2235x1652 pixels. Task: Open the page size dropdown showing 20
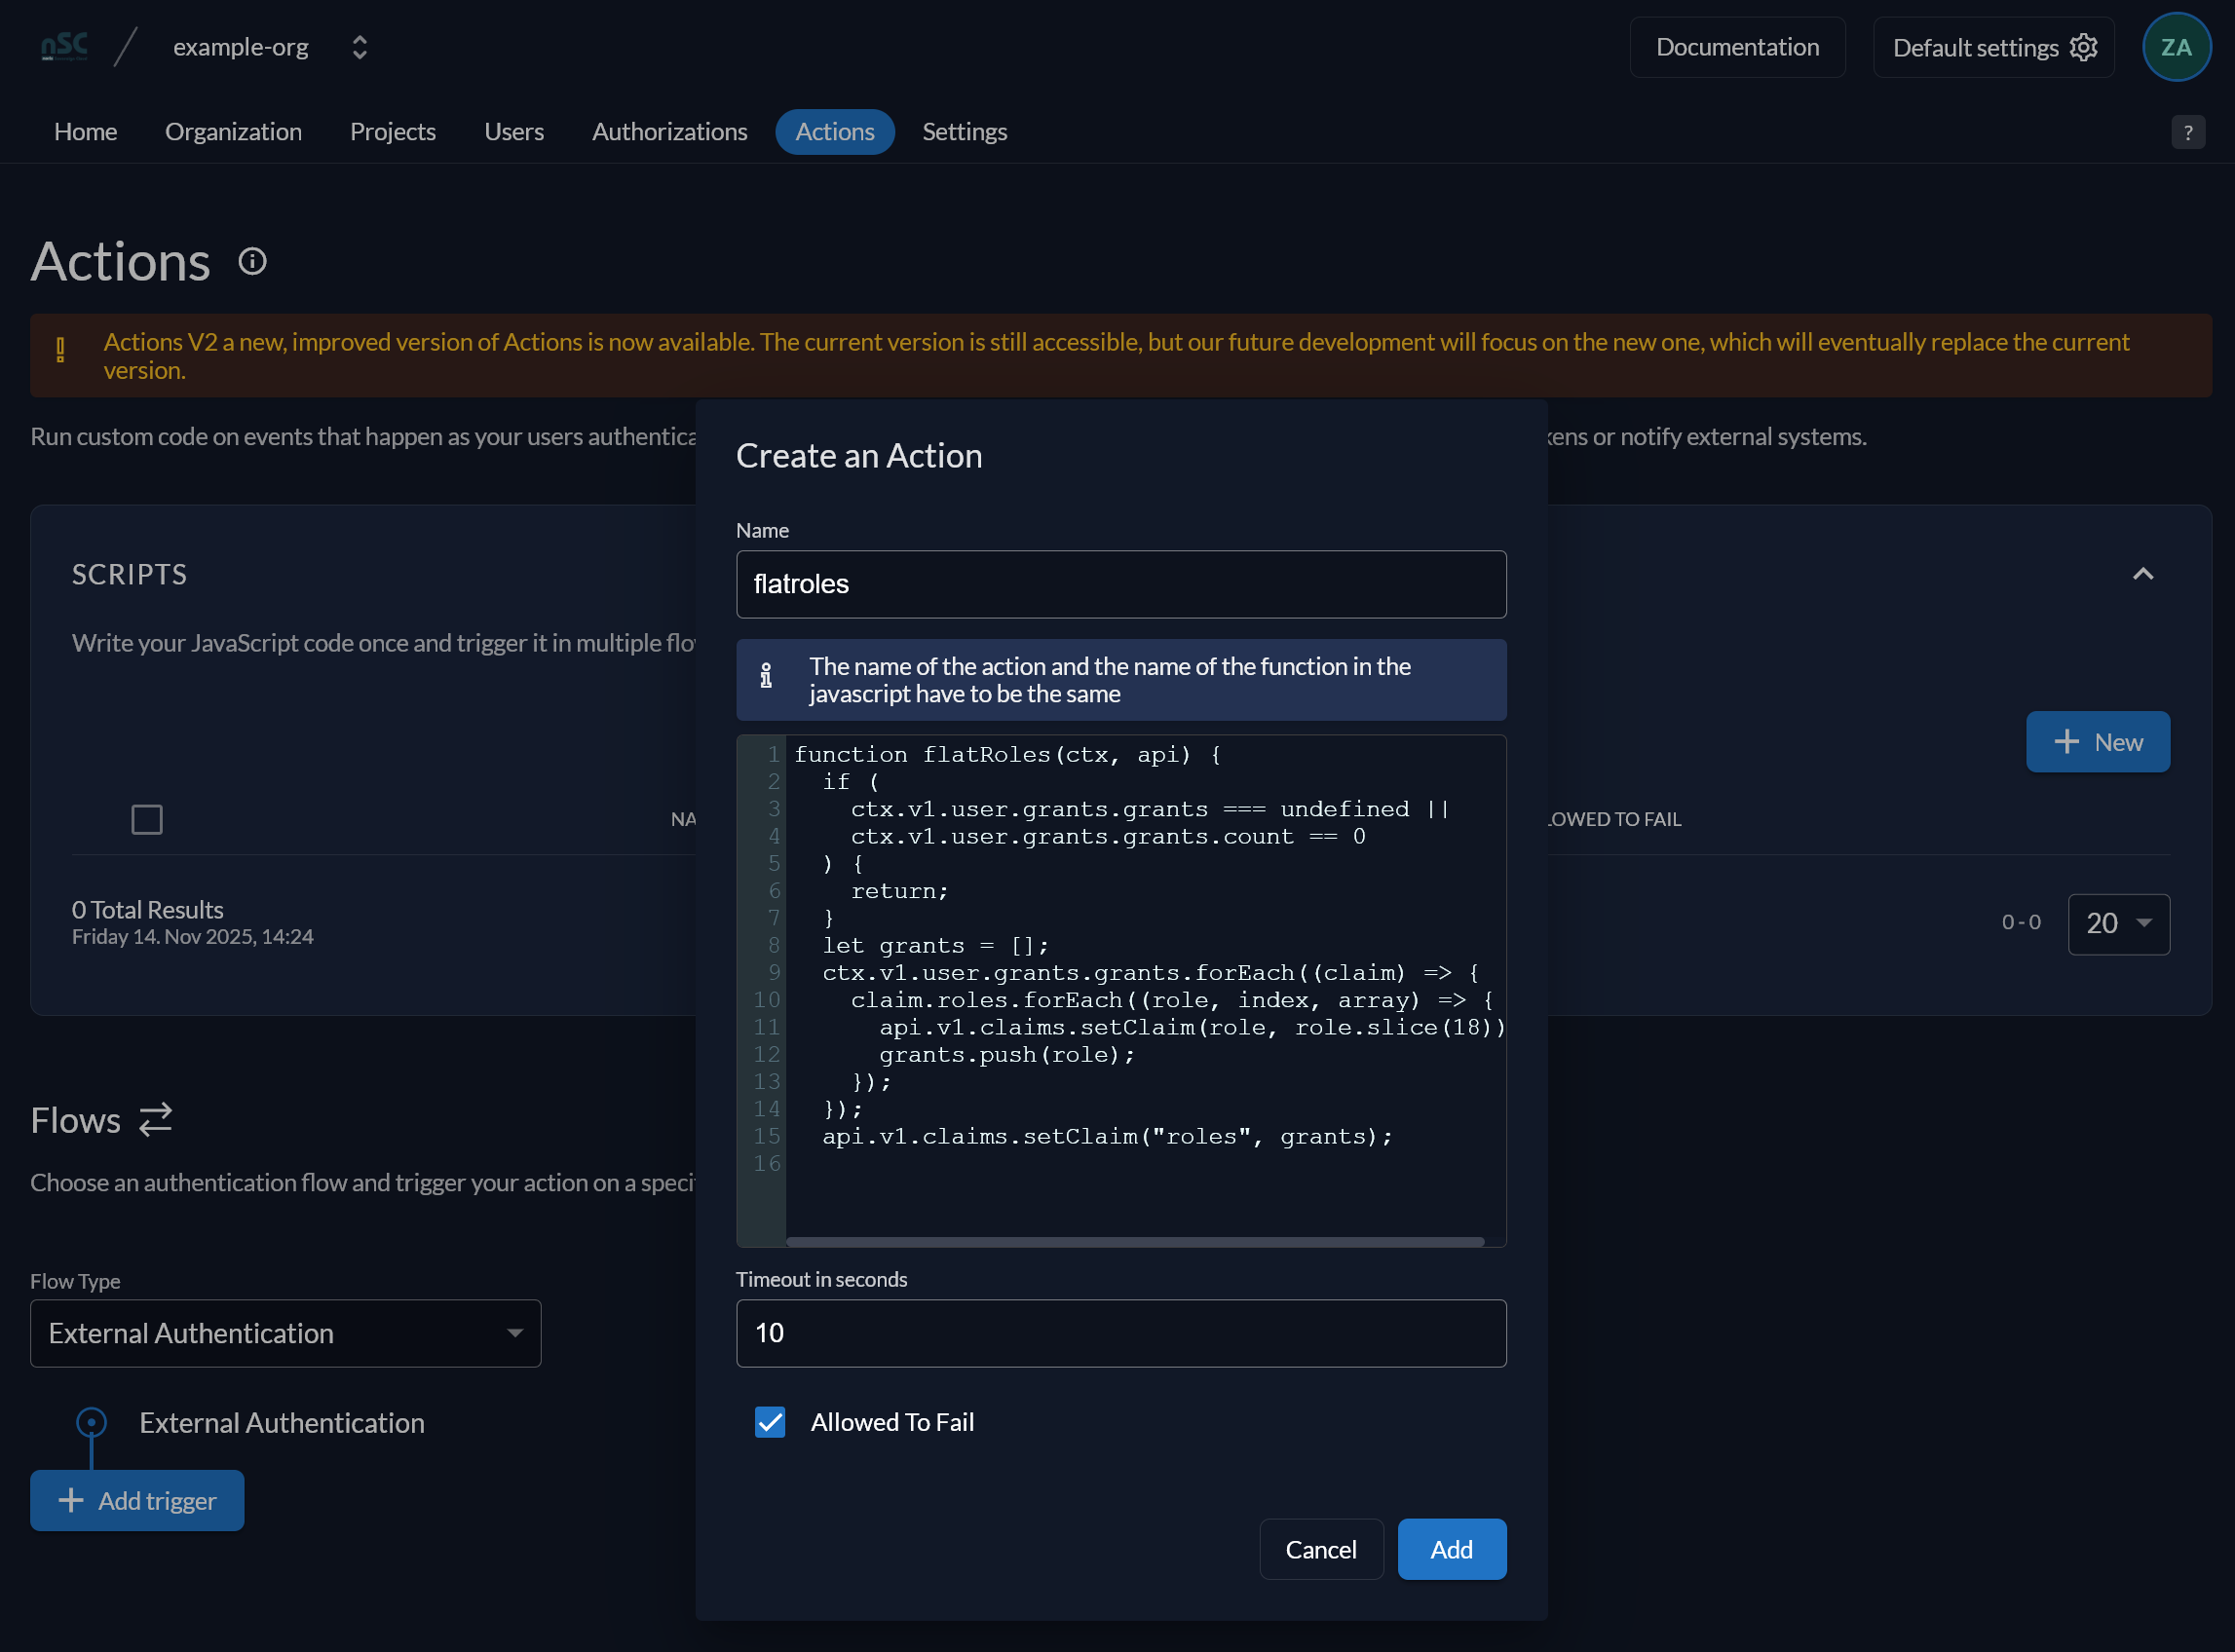pos(2119,923)
